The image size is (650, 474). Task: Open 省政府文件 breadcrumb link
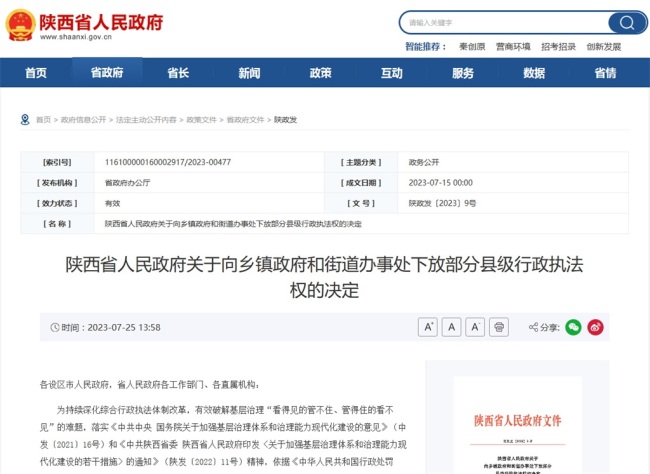click(245, 120)
